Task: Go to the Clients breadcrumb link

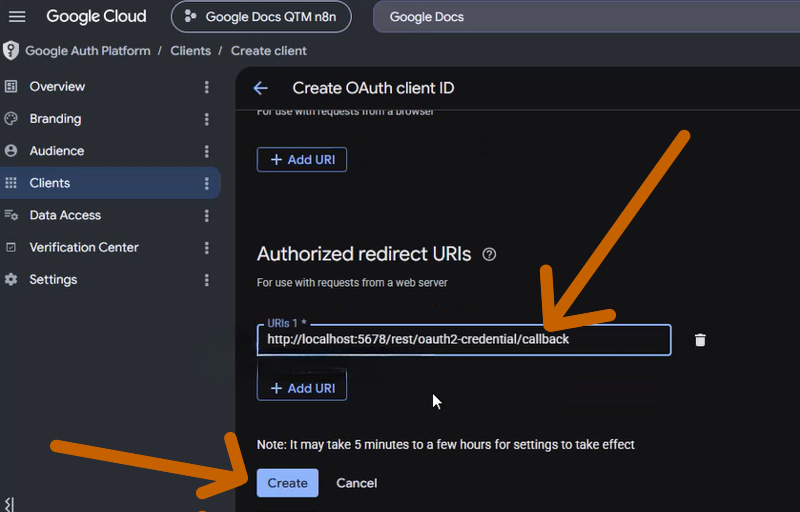Action: click(x=190, y=51)
